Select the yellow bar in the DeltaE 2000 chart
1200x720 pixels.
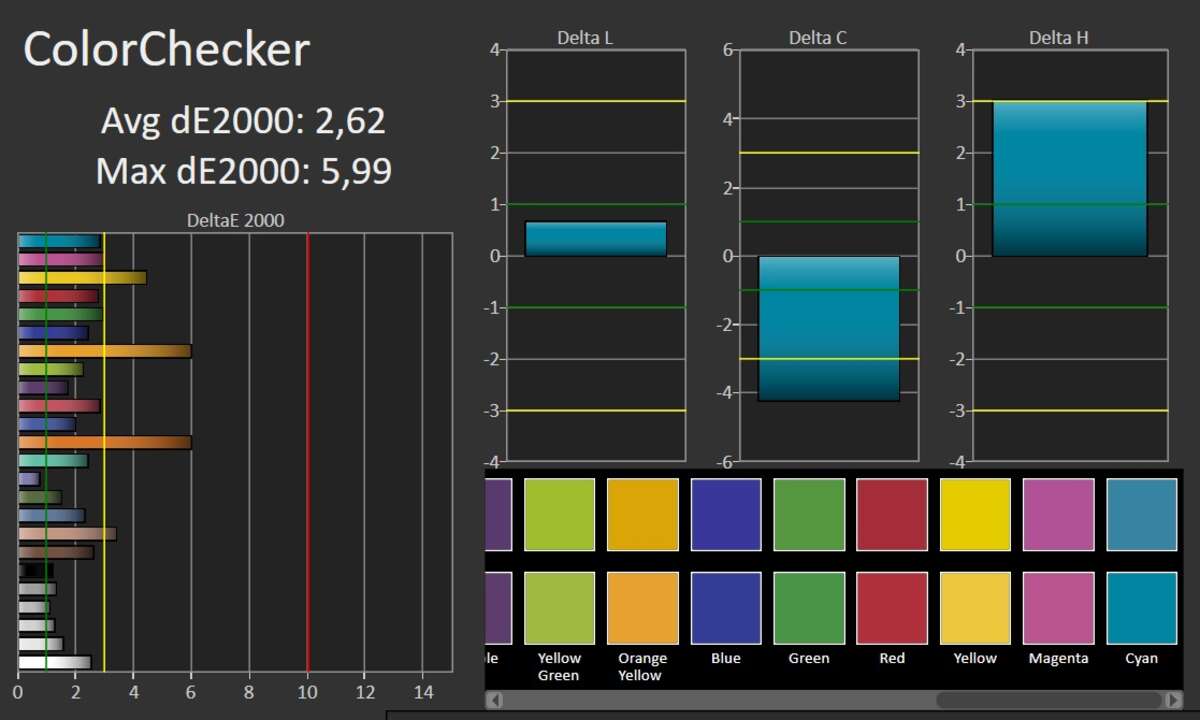click(x=82, y=277)
